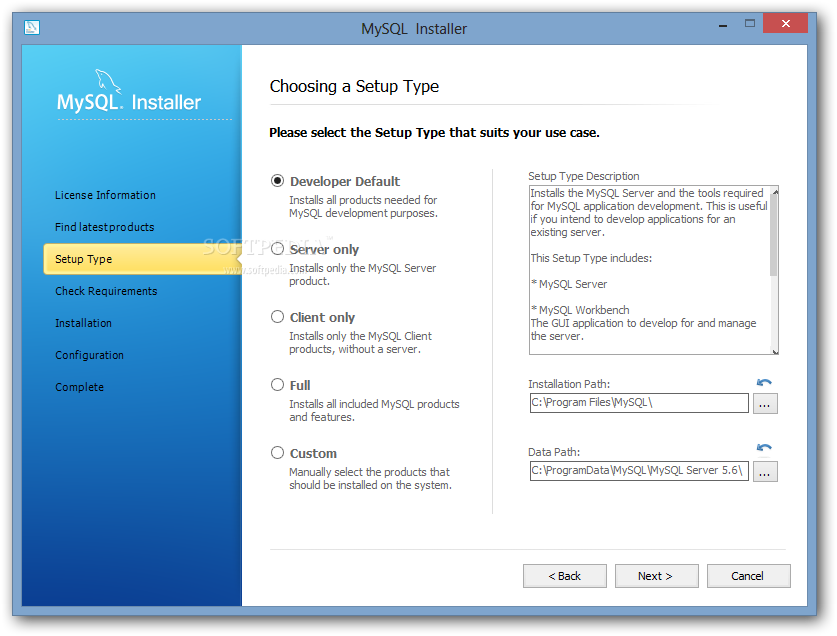Maximize the MySQL Installer window
Viewport: 837px width, 636px height.
(x=750, y=23)
